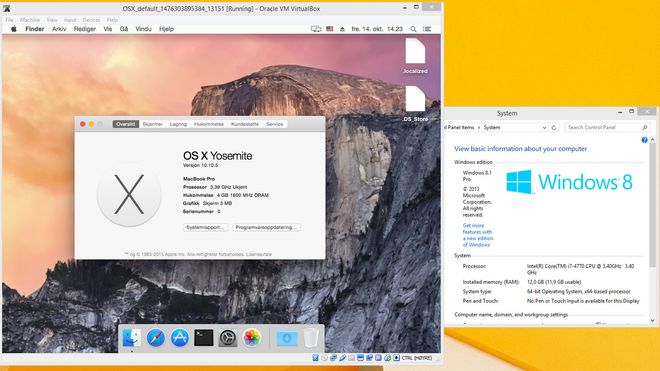Switch to the Lagring tab
This screenshot has height=371, width=660.
pos(178,124)
